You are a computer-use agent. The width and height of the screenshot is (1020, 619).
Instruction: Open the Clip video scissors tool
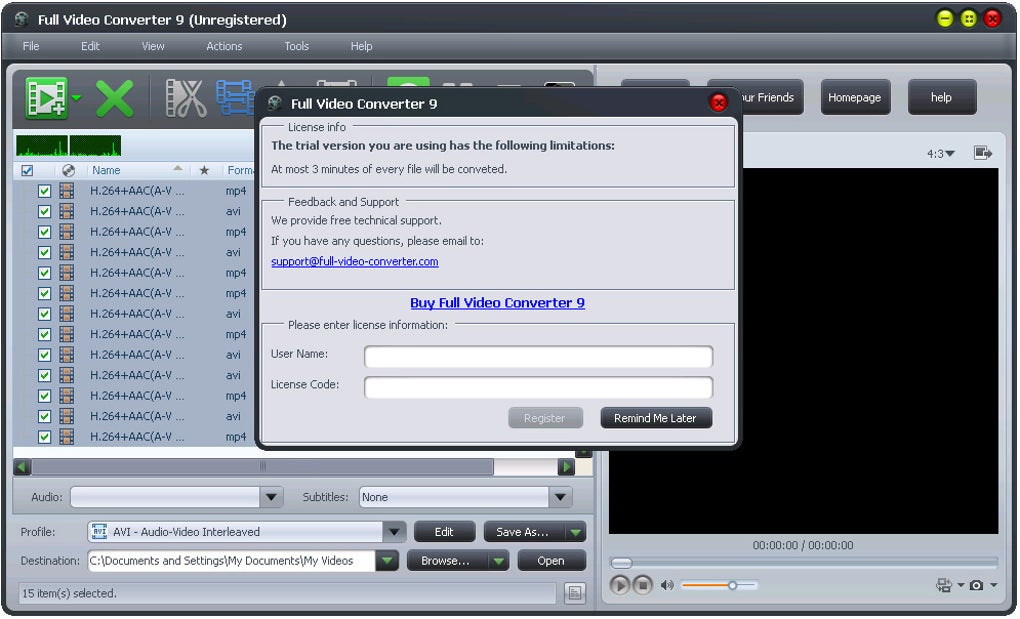[185, 98]
